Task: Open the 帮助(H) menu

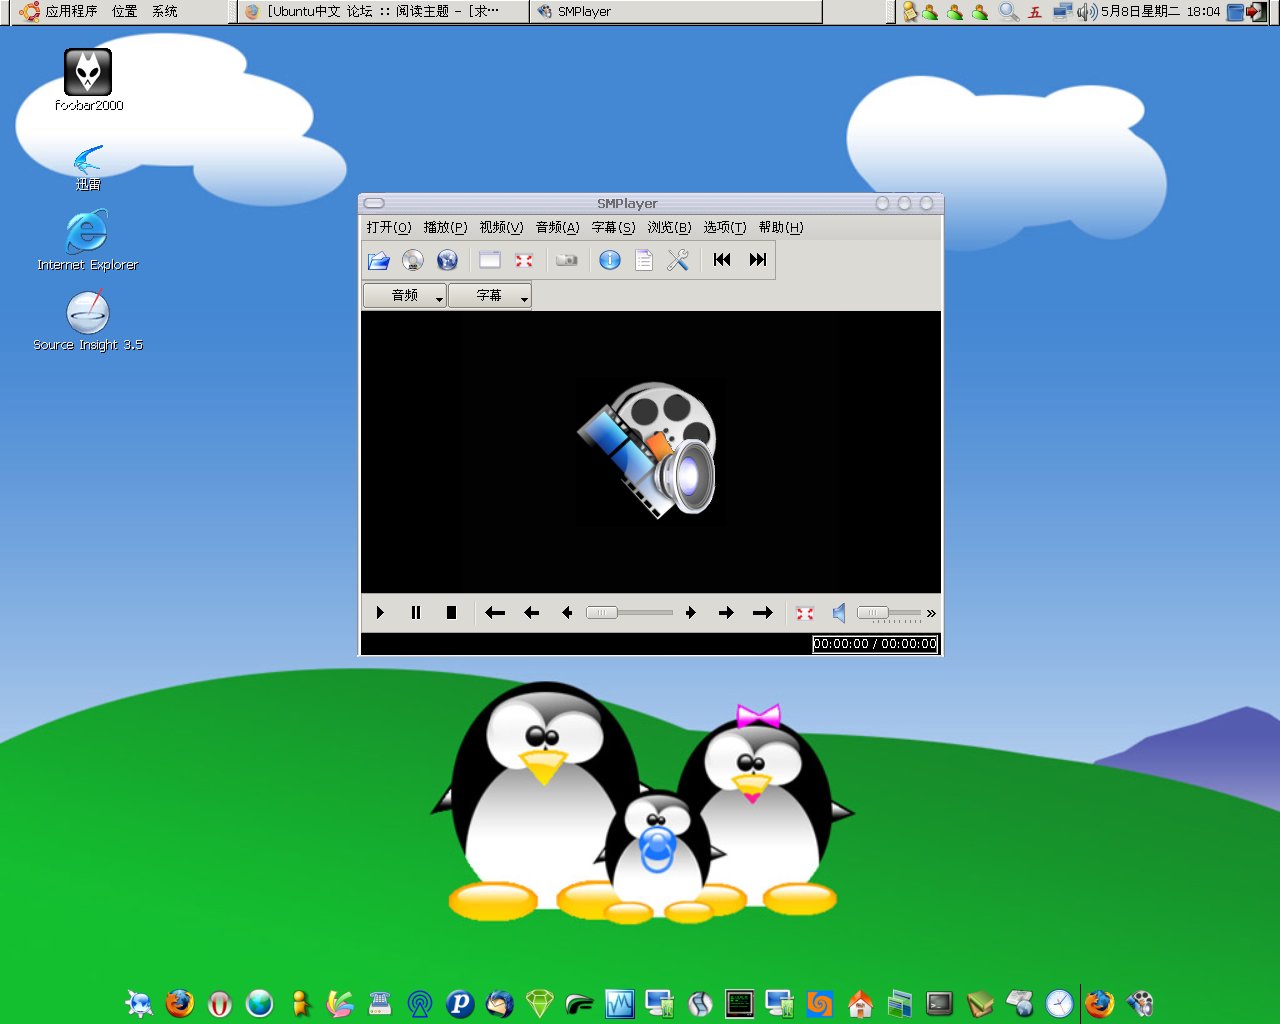Action: [781, 227]
